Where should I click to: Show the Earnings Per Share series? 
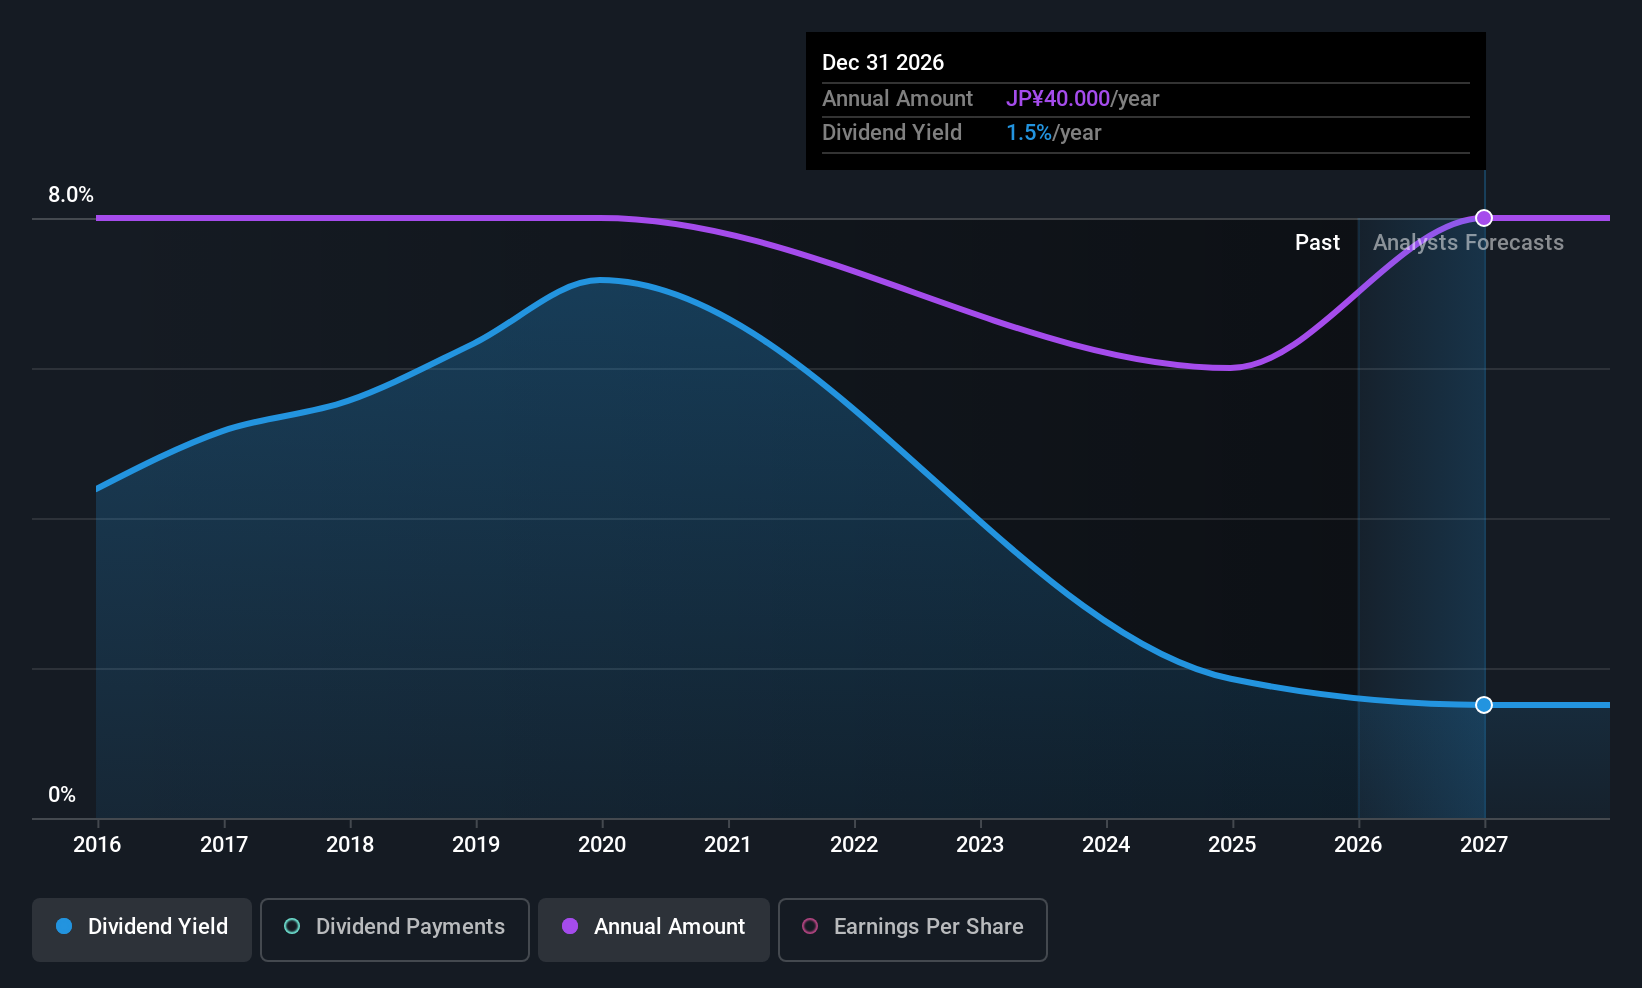click(x=913, y=930)
